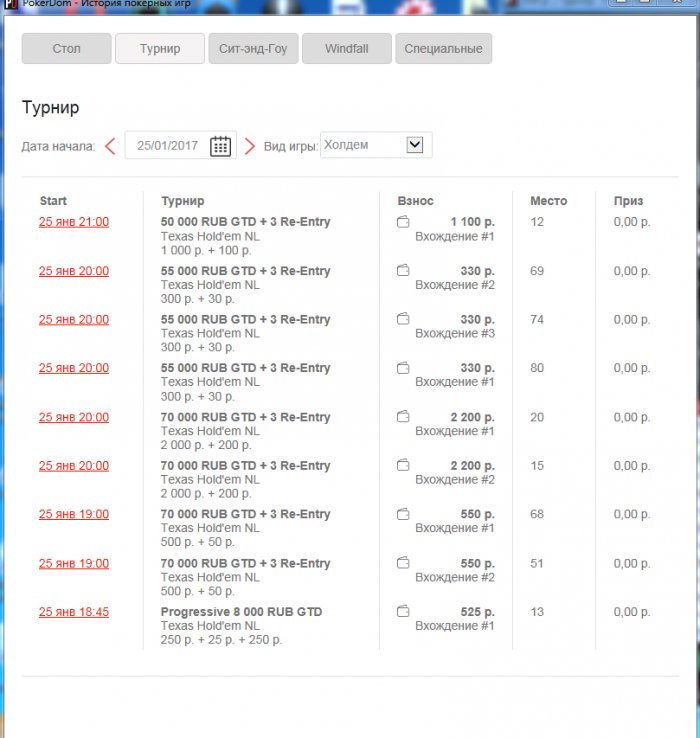
Task: Click the Вид игры label
Action: pyautogui.click(x=291, y=146)
